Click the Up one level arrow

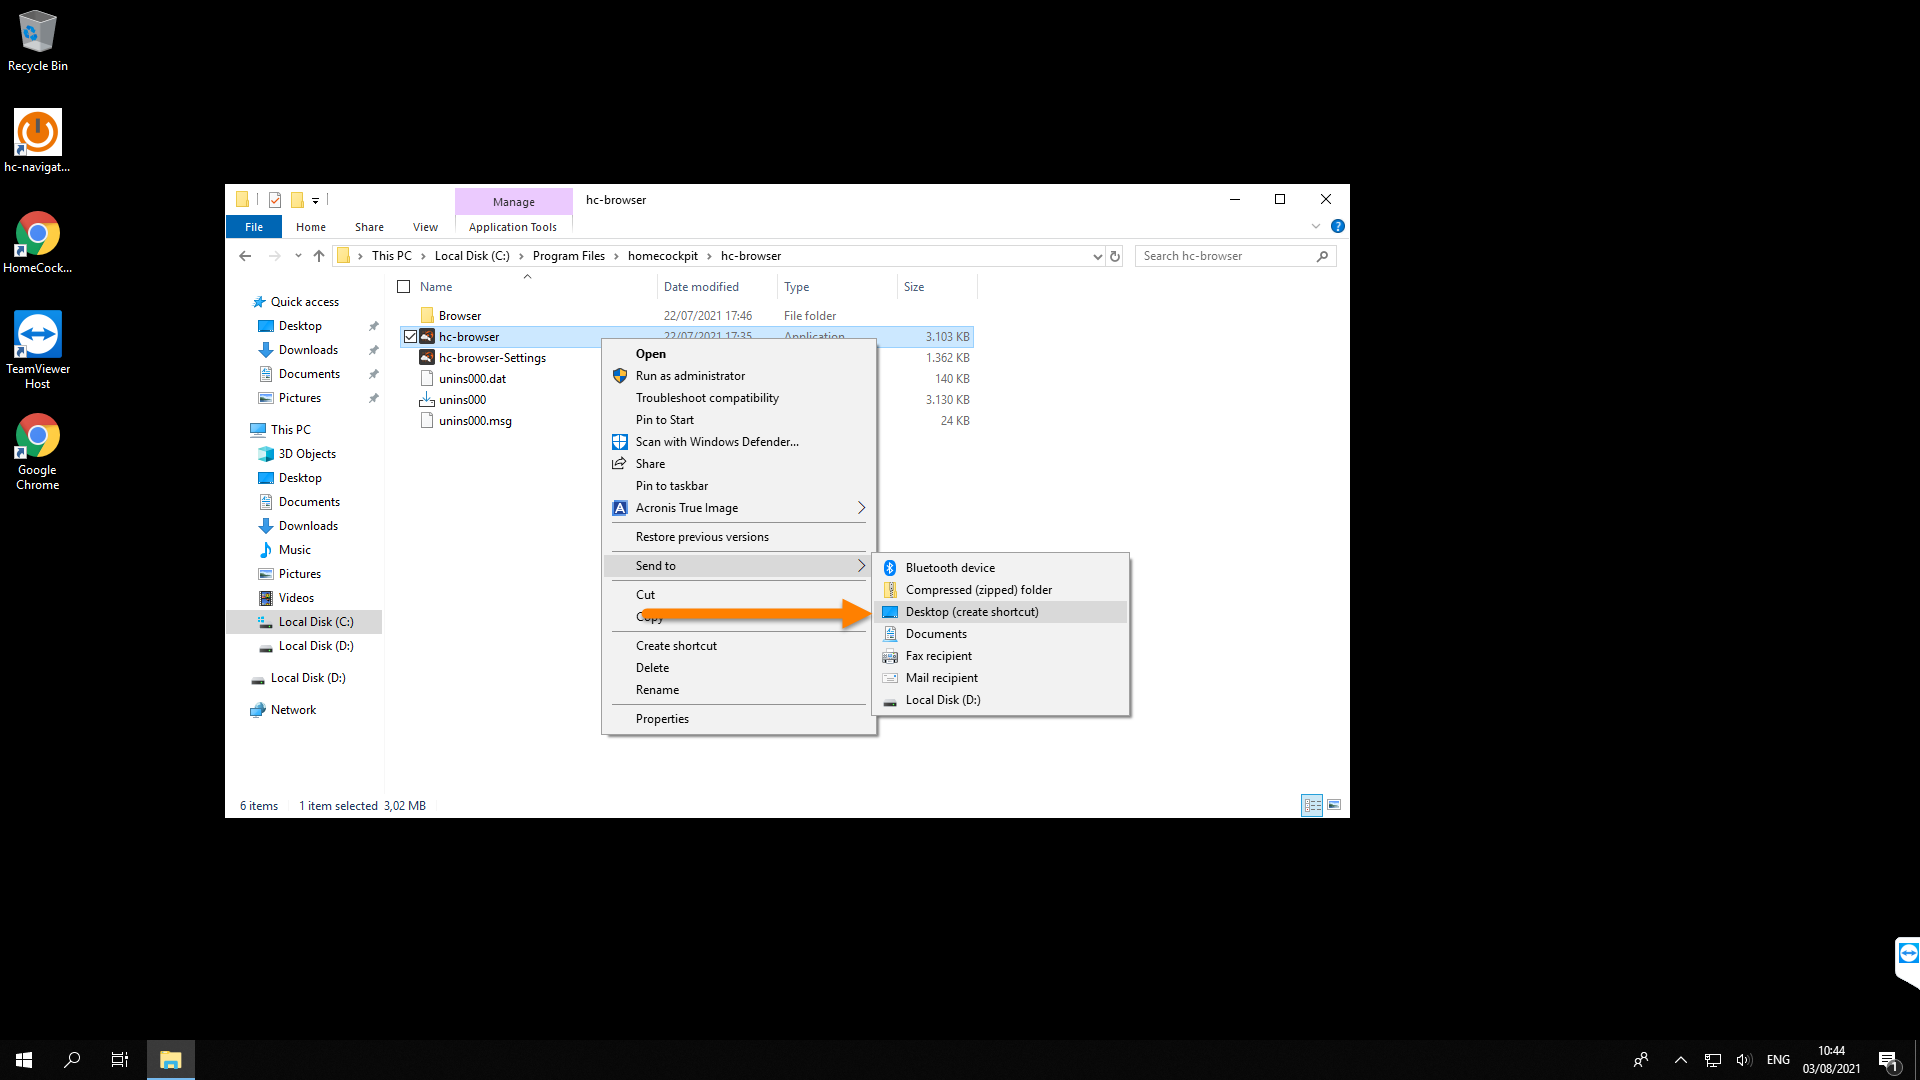(319, 256)
